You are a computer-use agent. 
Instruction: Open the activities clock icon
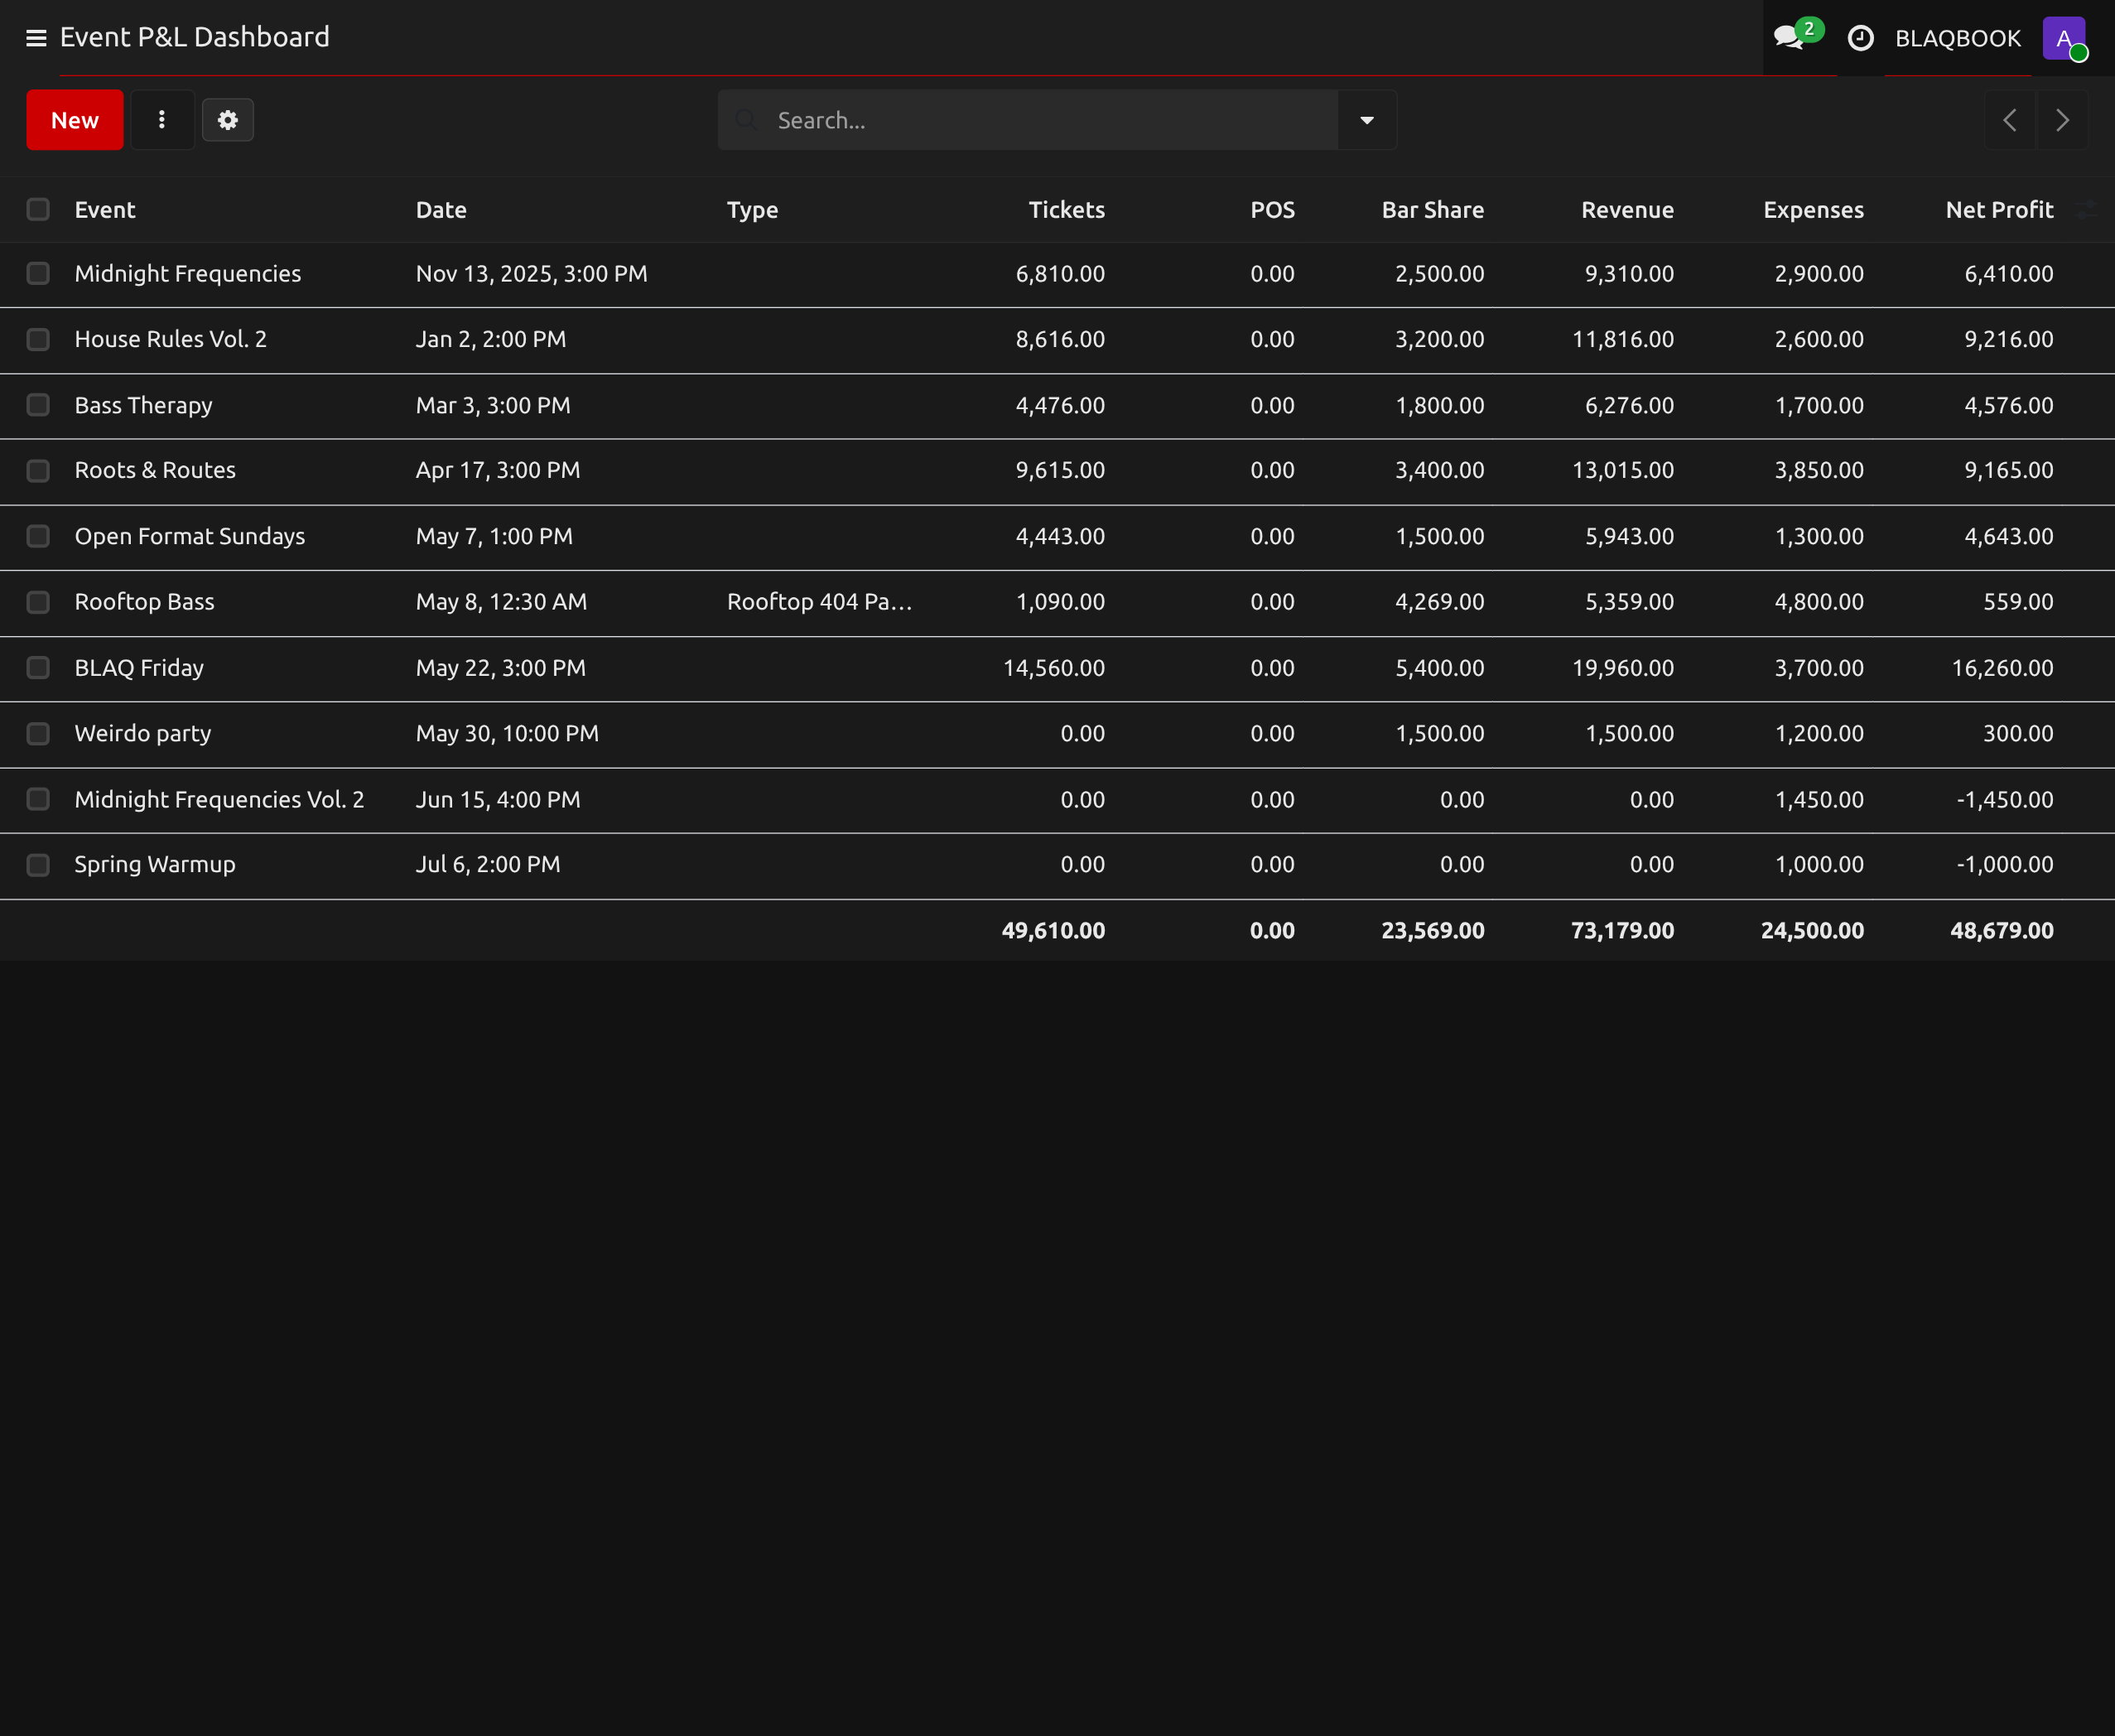pos(1860,38)
